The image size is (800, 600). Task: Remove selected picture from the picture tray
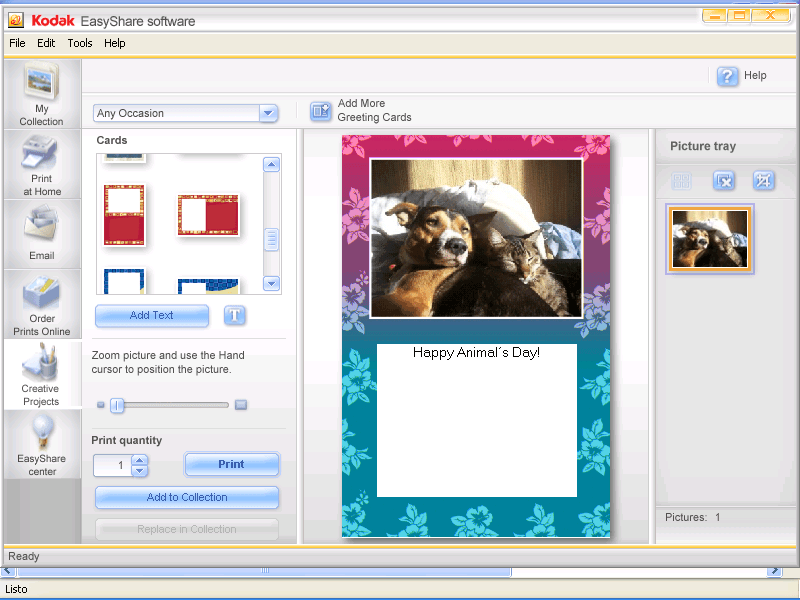(724, 181)
